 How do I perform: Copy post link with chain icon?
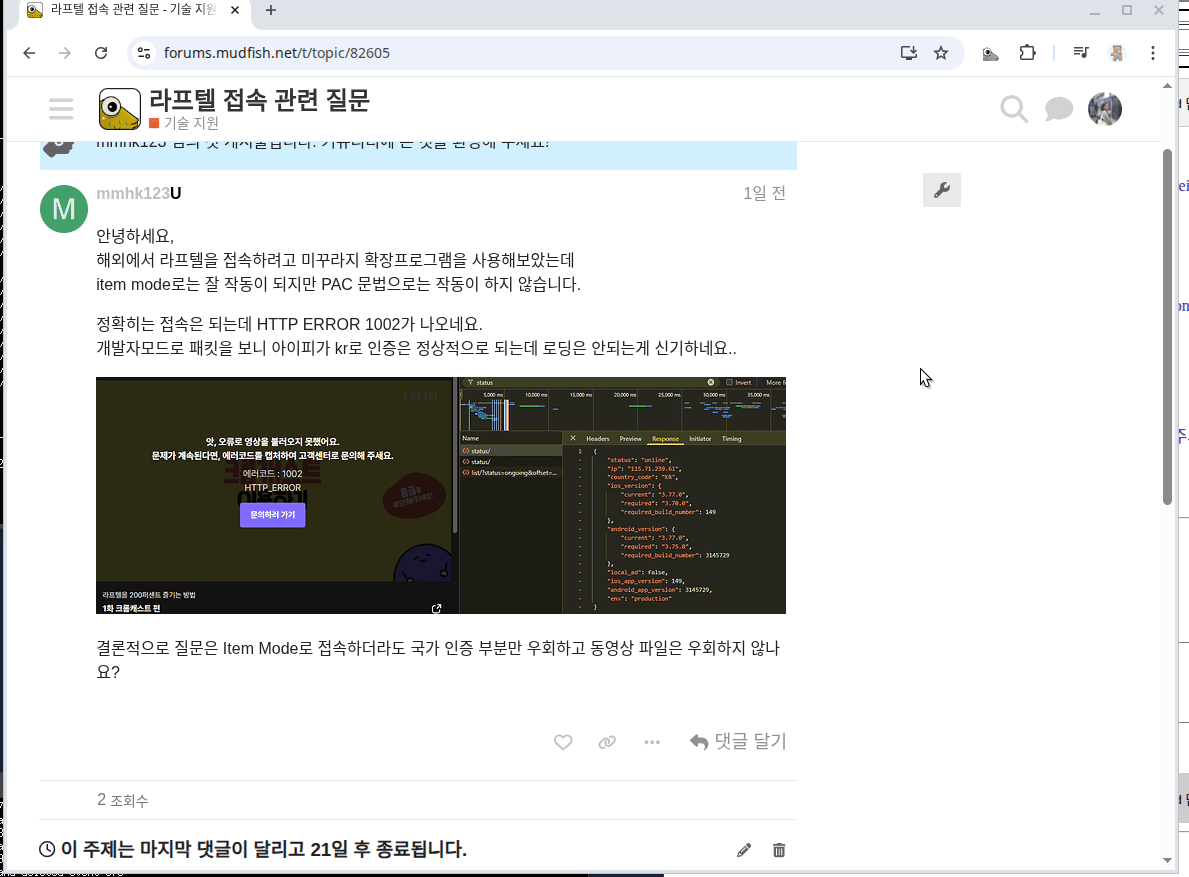(x=607, y=742)
